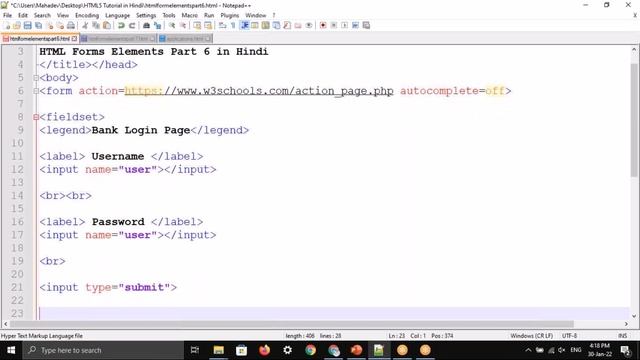The height and width of the screenshot is (360, 640).
Task: Open the Plugins menu
Action: pos(229,15)
